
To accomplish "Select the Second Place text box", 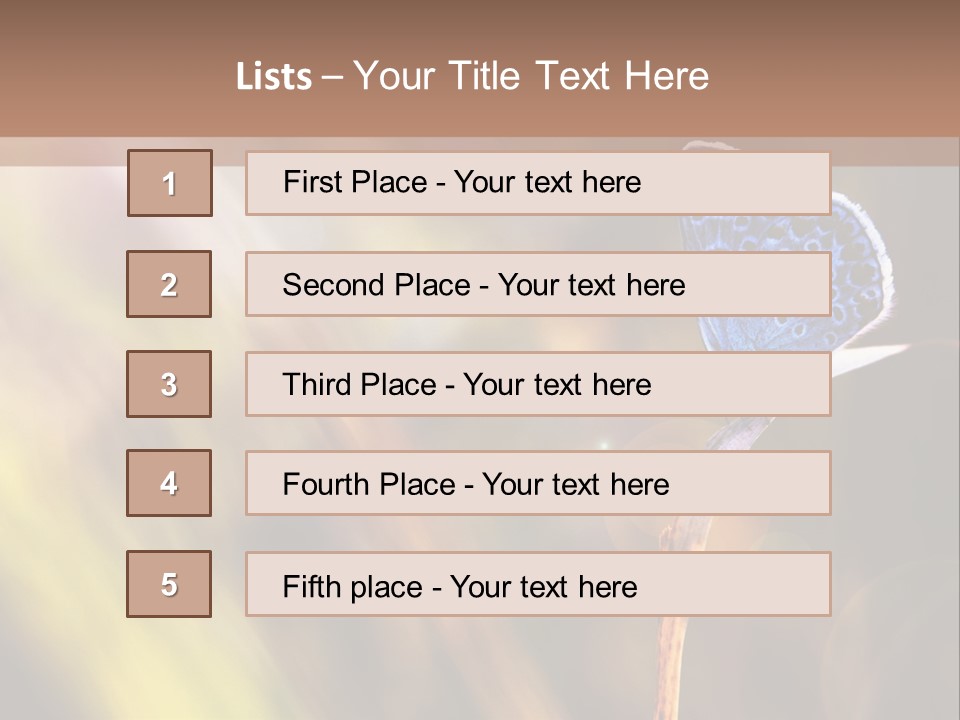I will click(x=537, y=284).
